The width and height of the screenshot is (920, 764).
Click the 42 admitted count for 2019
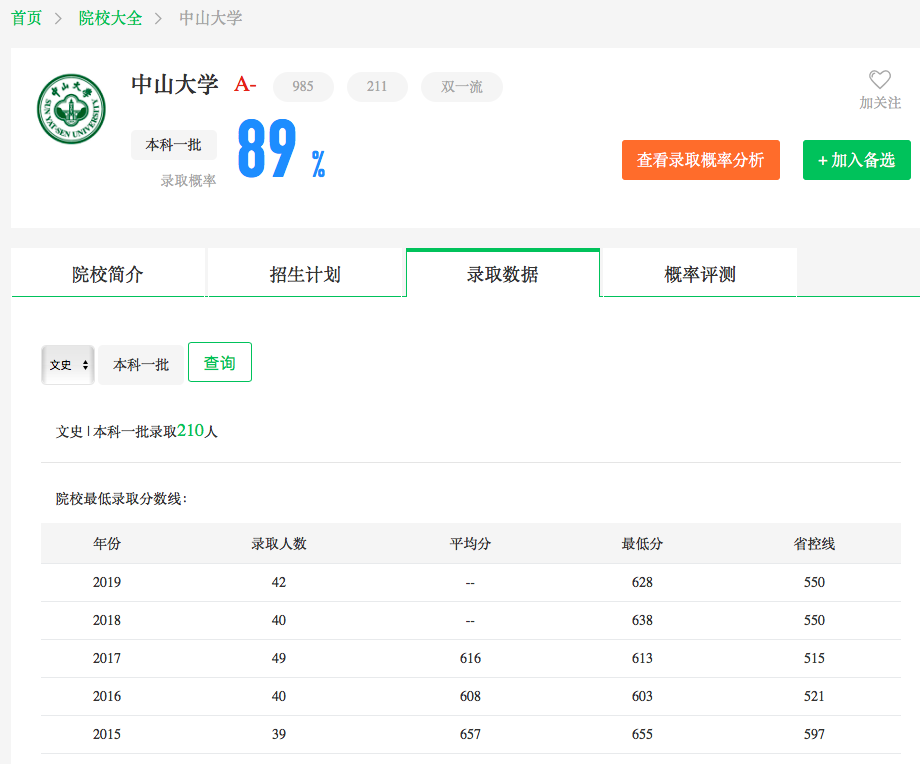[279, 582]
